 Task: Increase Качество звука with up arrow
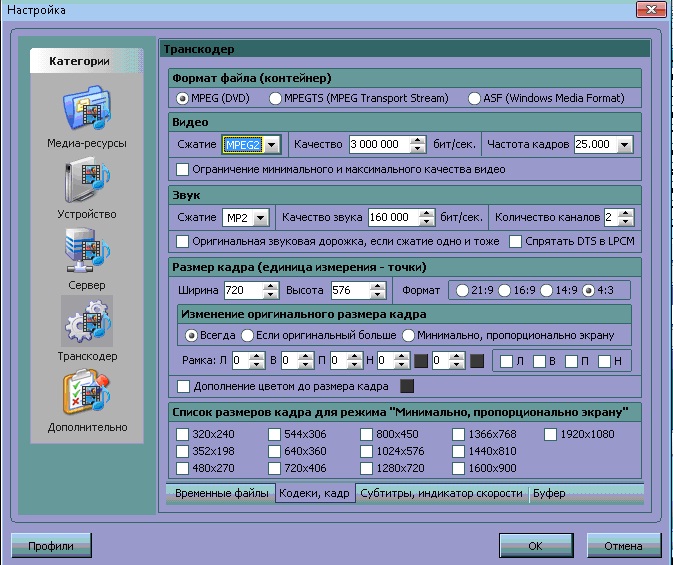pyautogui.click(x=426, y=213)
